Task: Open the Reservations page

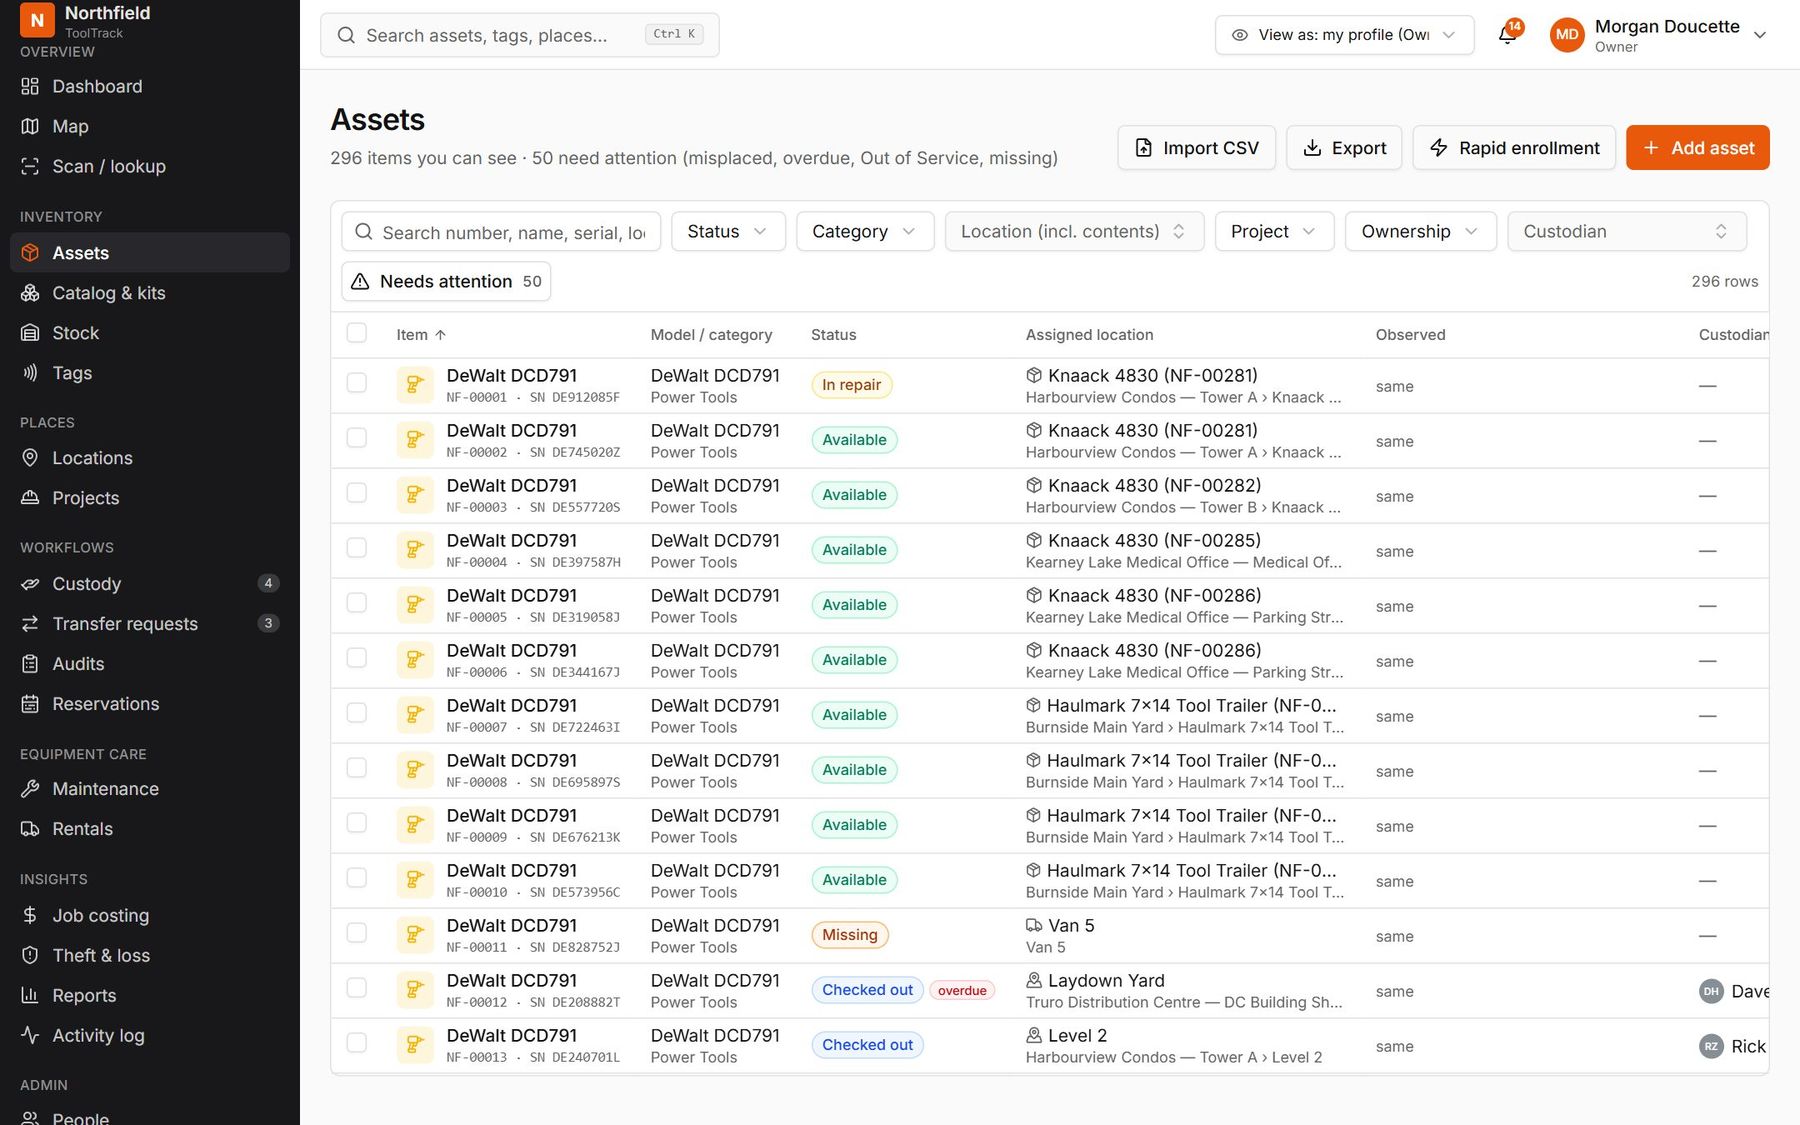Action: 150,704
